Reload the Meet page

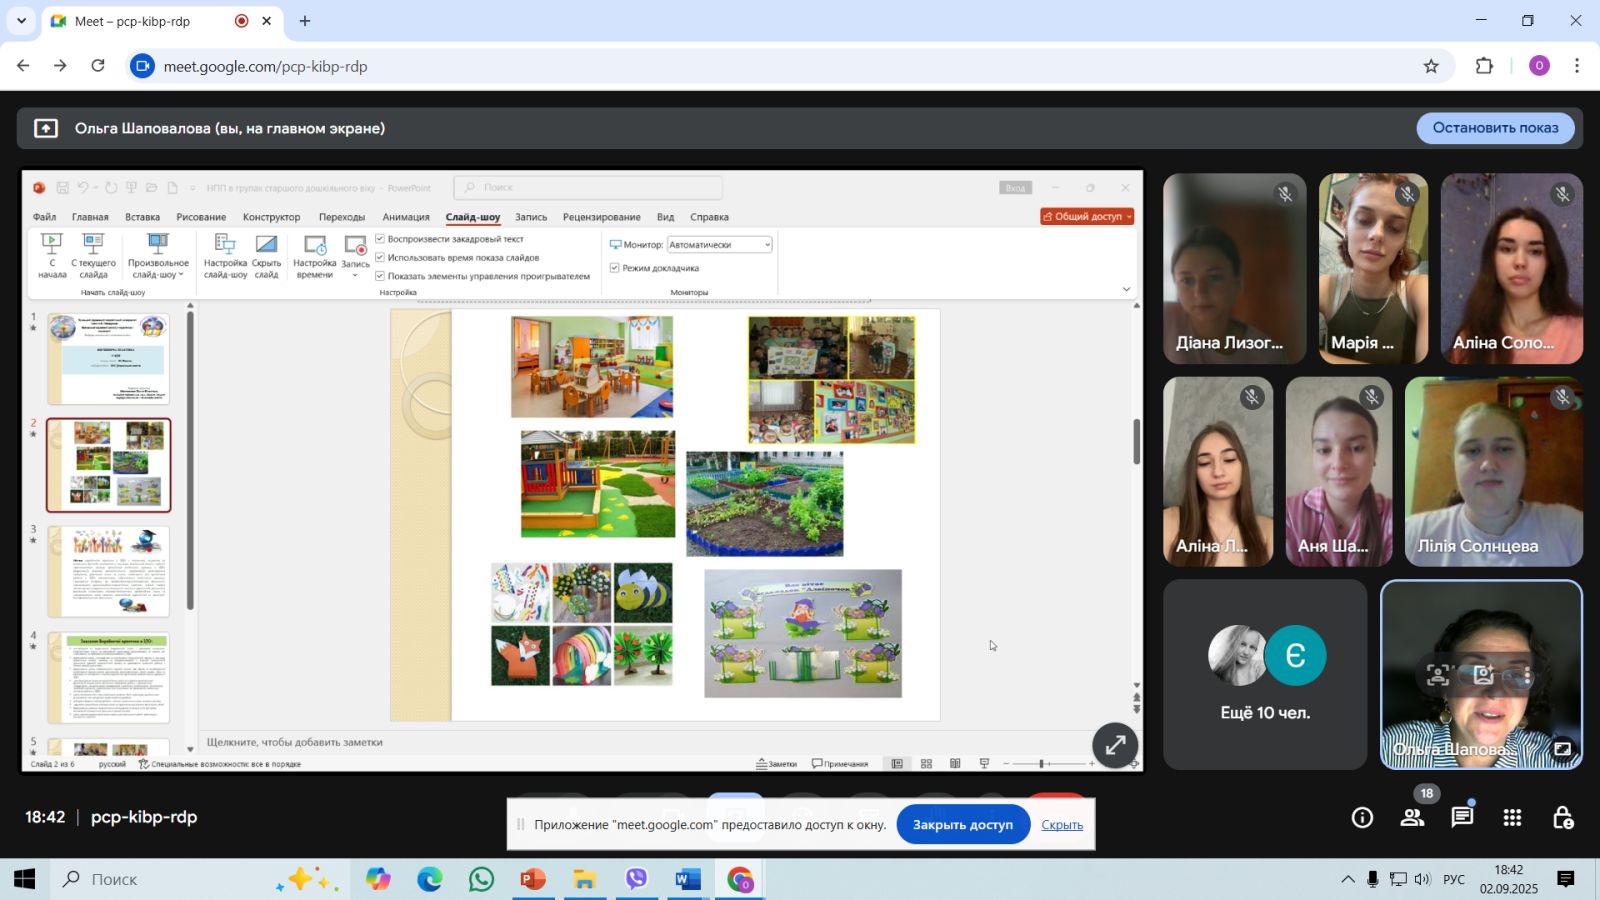(98, 66)
